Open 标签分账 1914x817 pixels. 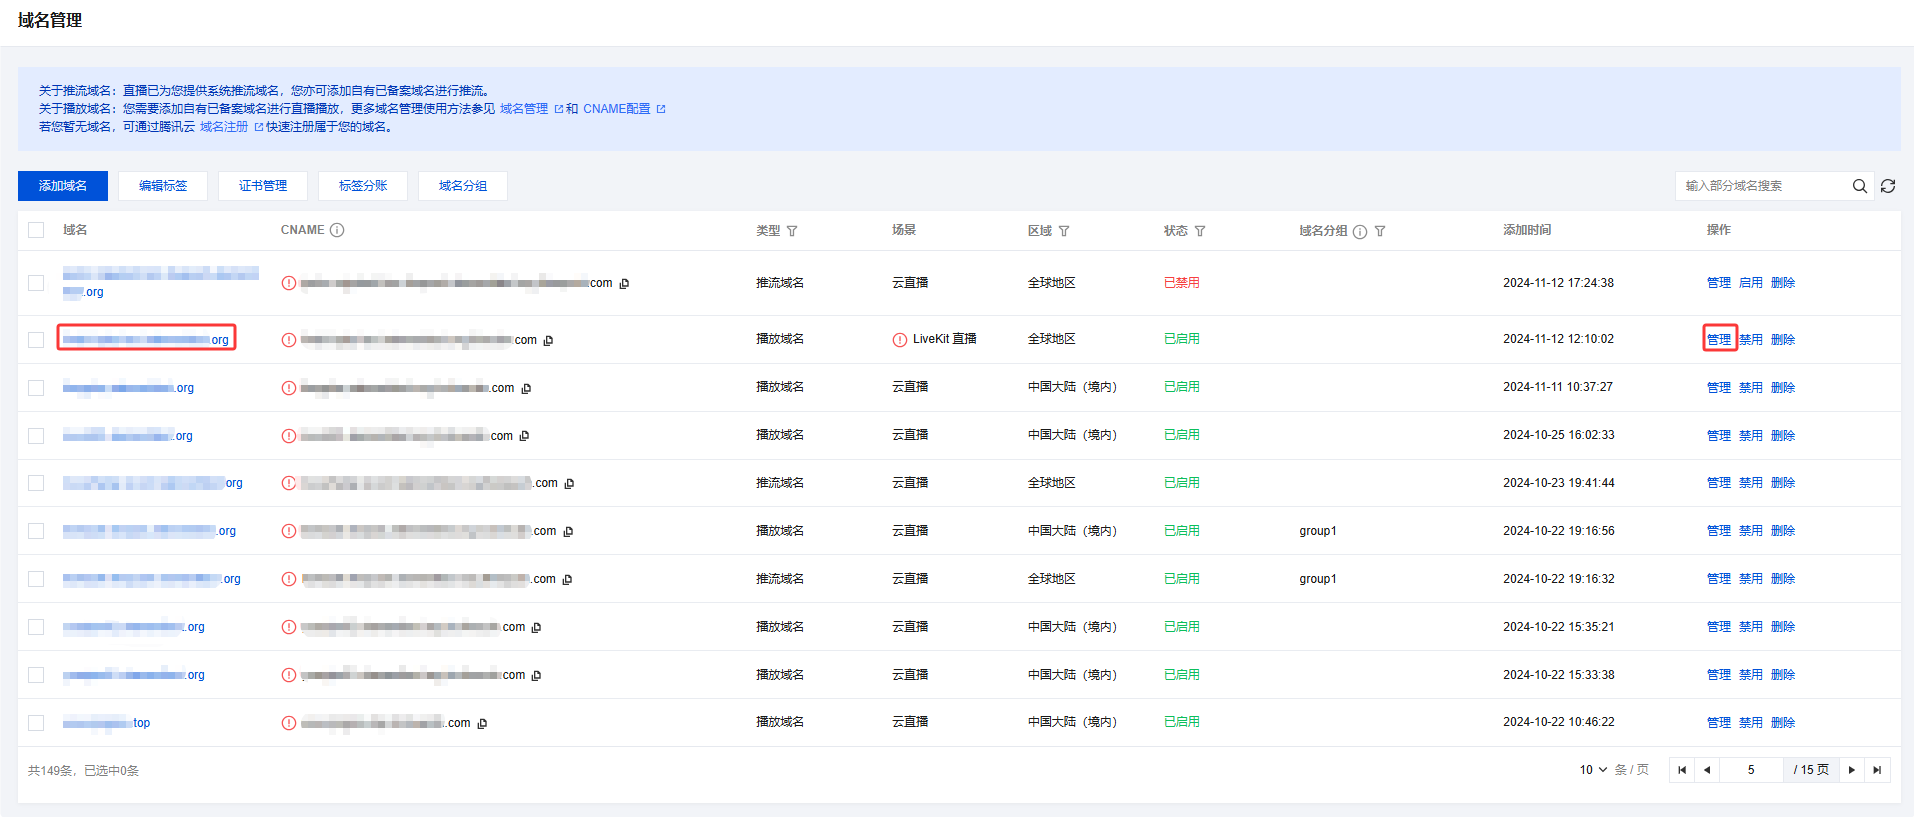tap(363, 186)
